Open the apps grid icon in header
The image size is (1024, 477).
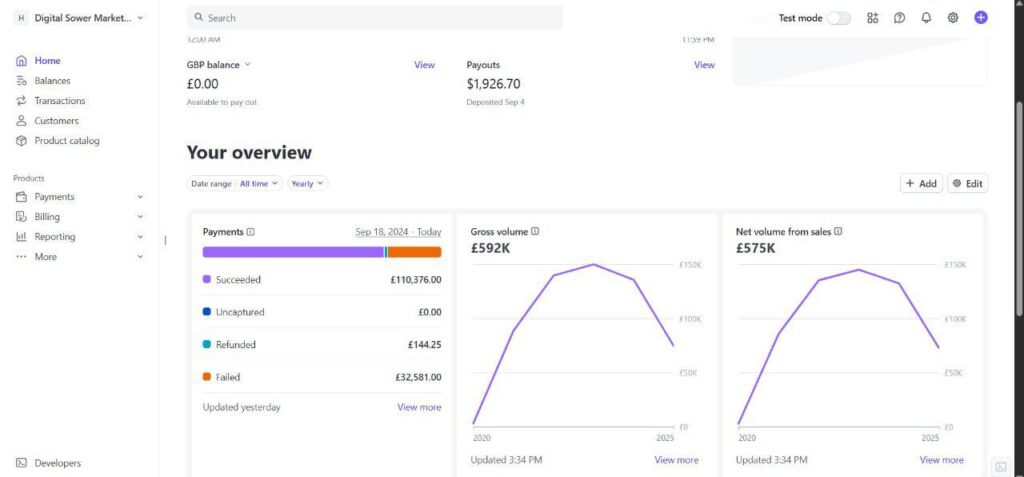click(x=873, y=18)
